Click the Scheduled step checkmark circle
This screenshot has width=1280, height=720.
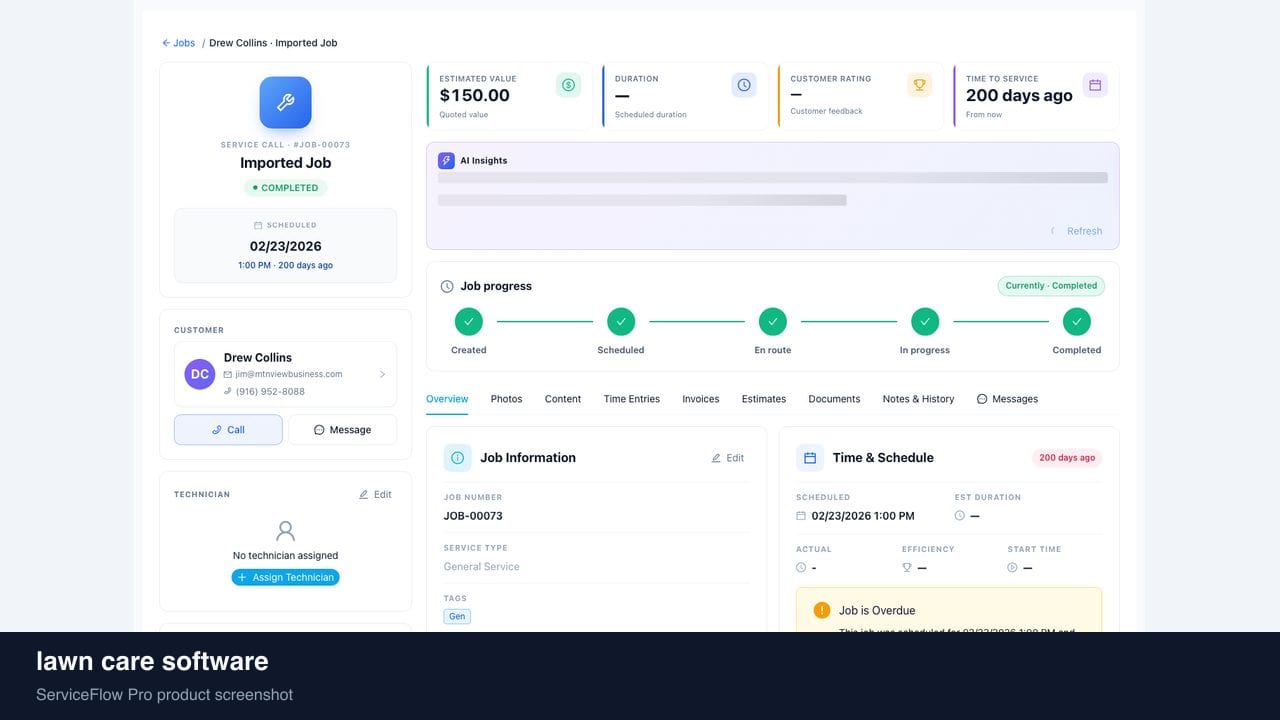(621, 321)
